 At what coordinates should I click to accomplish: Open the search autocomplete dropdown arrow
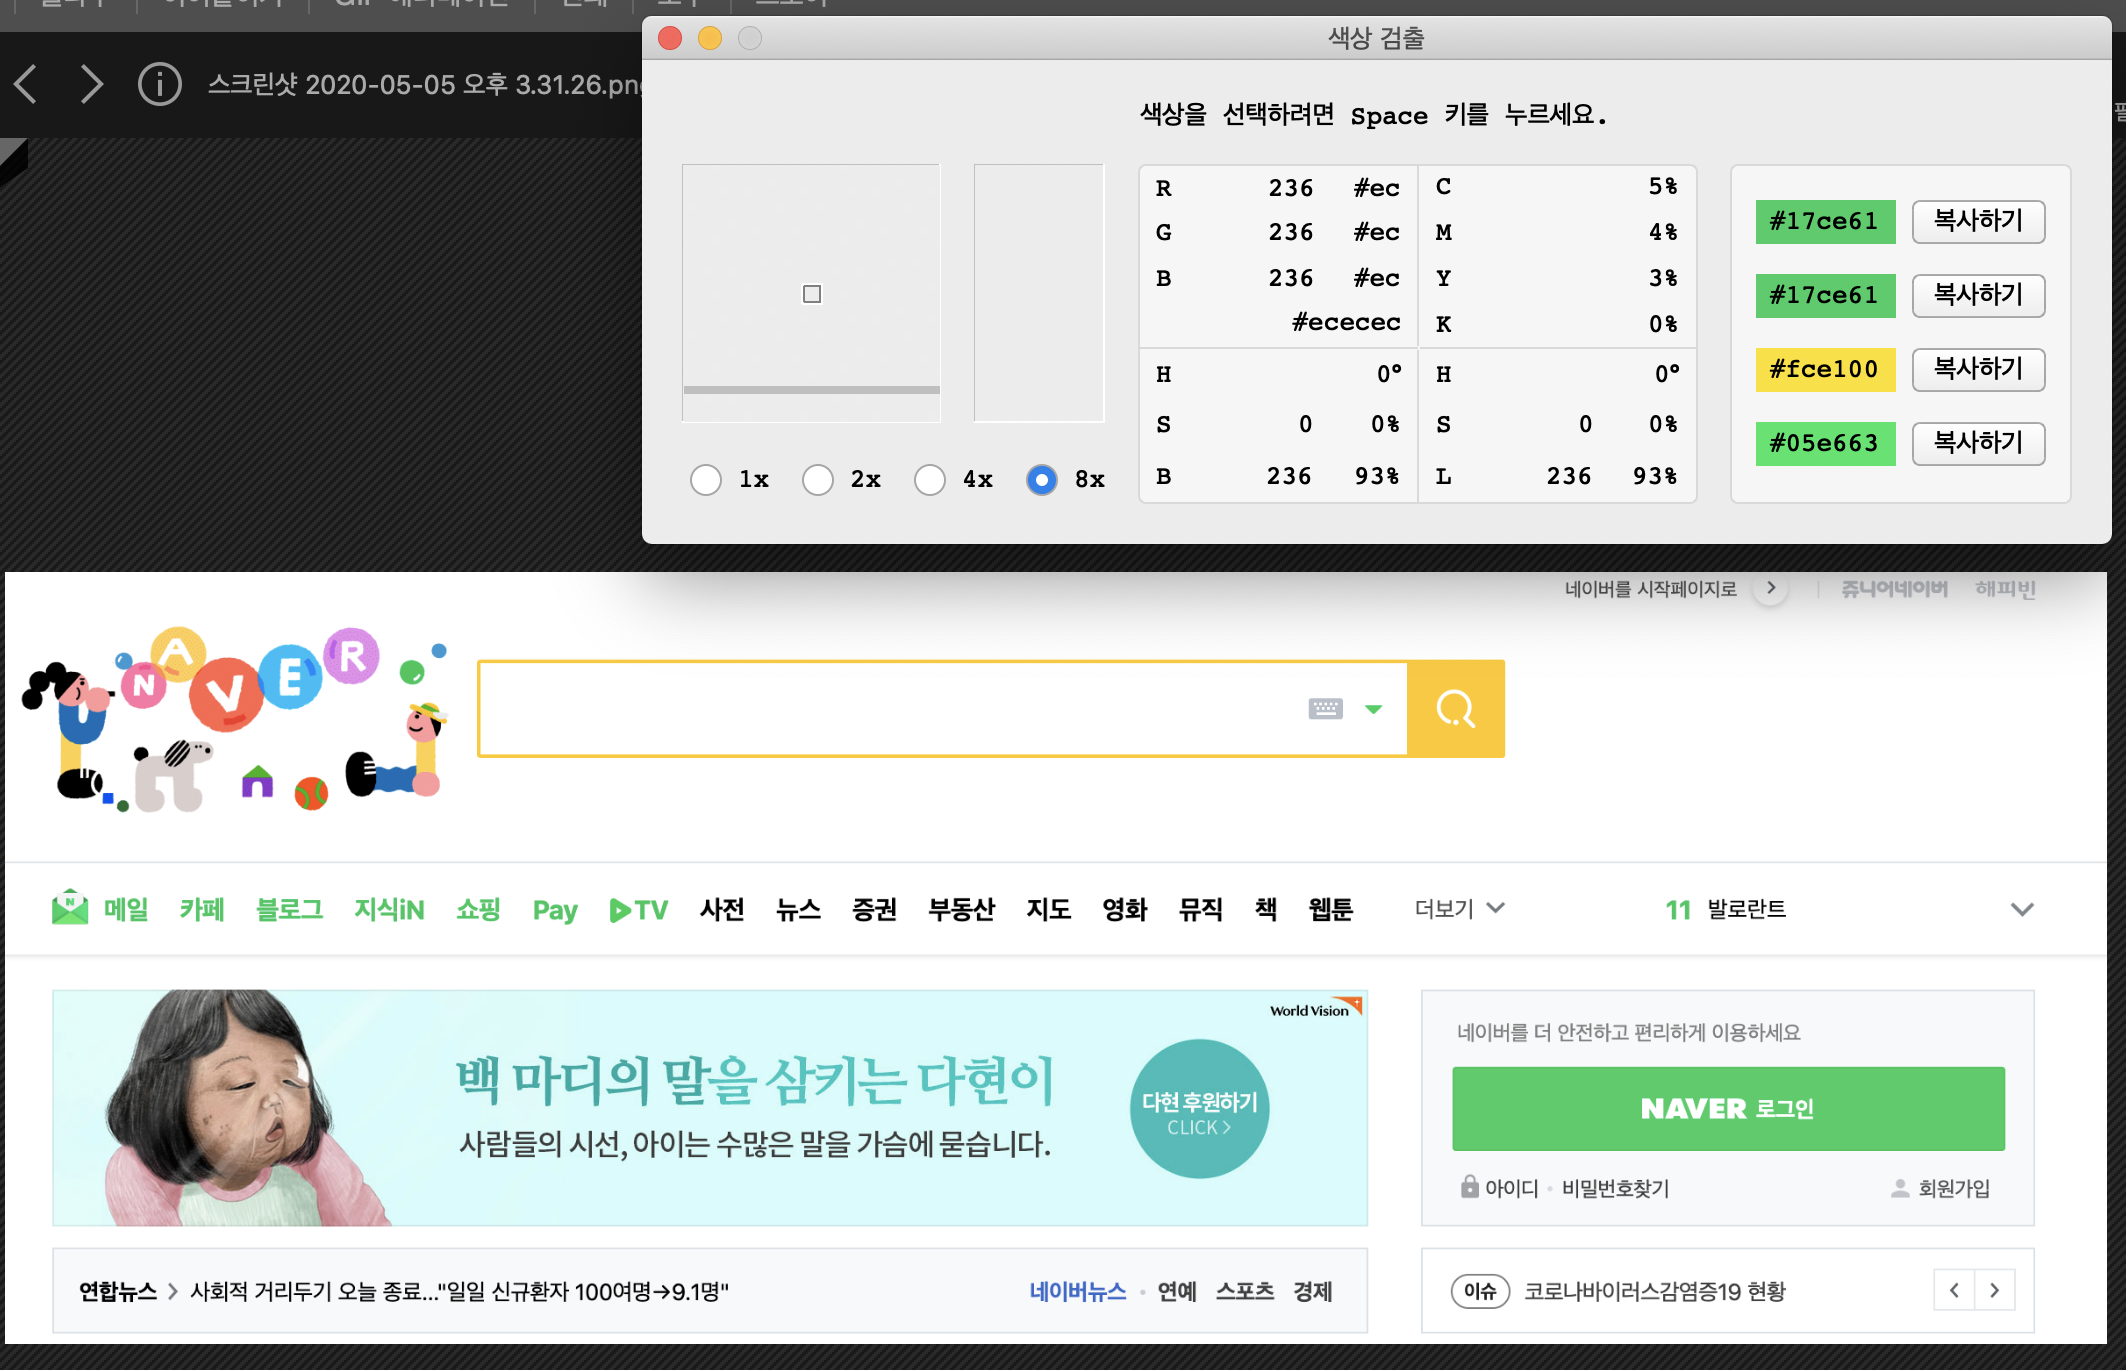(1374, 709)
